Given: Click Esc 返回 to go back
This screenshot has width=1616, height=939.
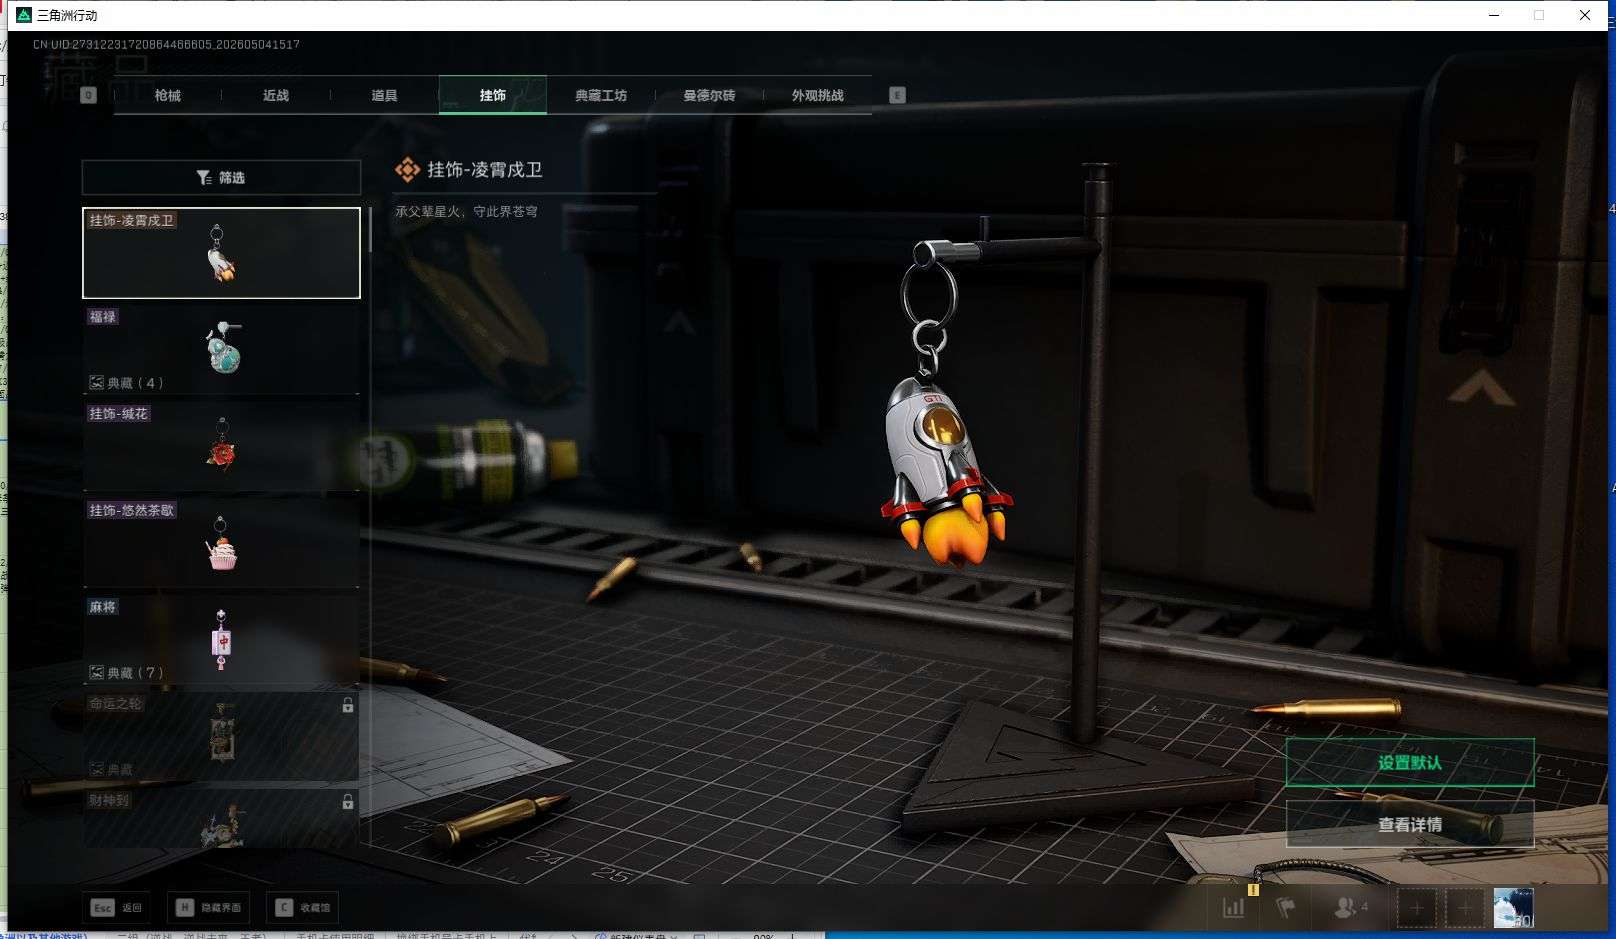Looking at the screenshot, I should (x=116, y=907).
